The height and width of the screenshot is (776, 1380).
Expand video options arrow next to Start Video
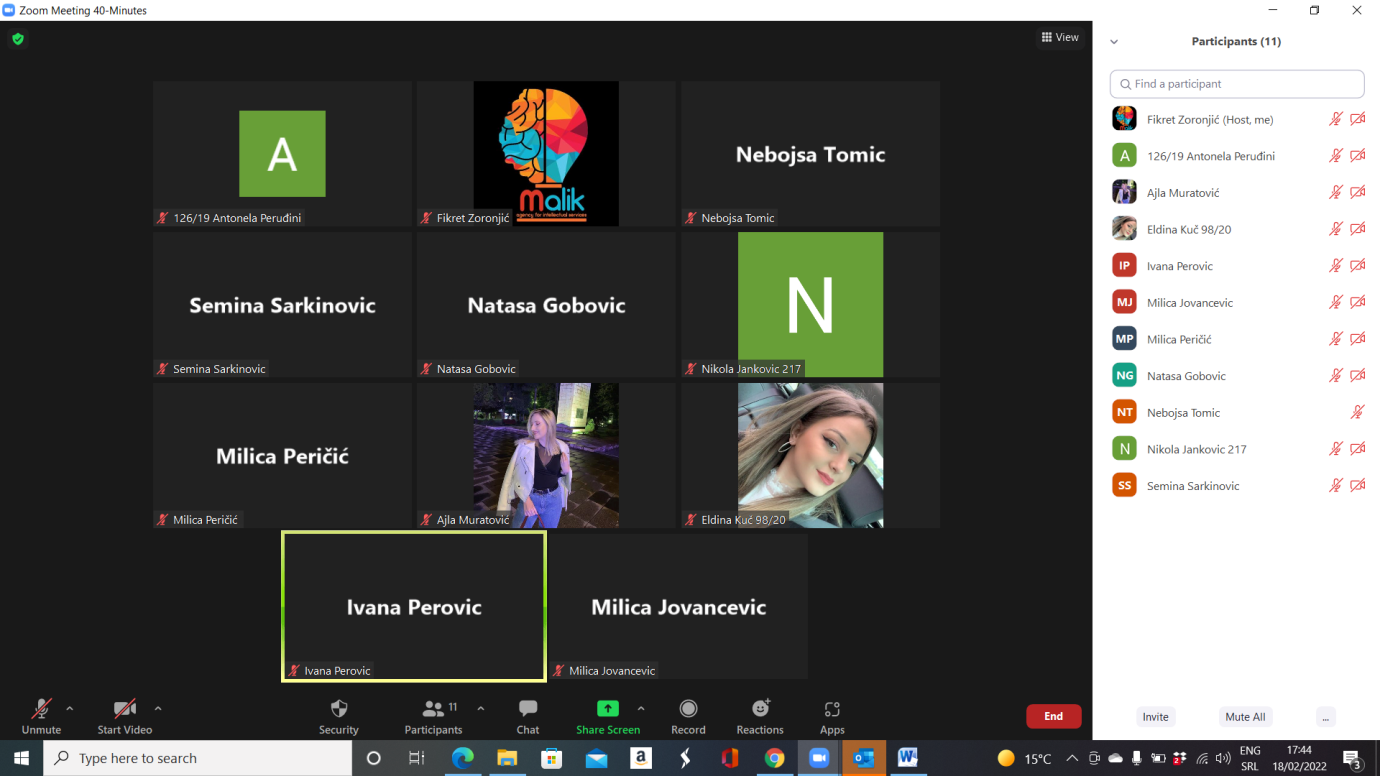tap(158, 709)
